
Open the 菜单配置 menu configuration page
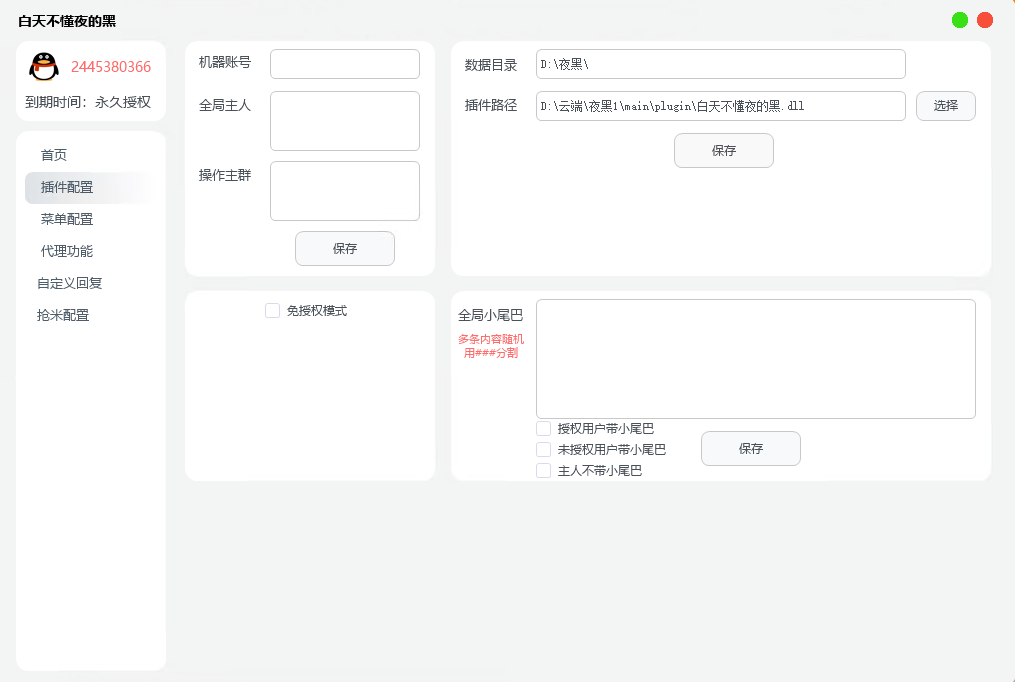(x=64, y=219)
